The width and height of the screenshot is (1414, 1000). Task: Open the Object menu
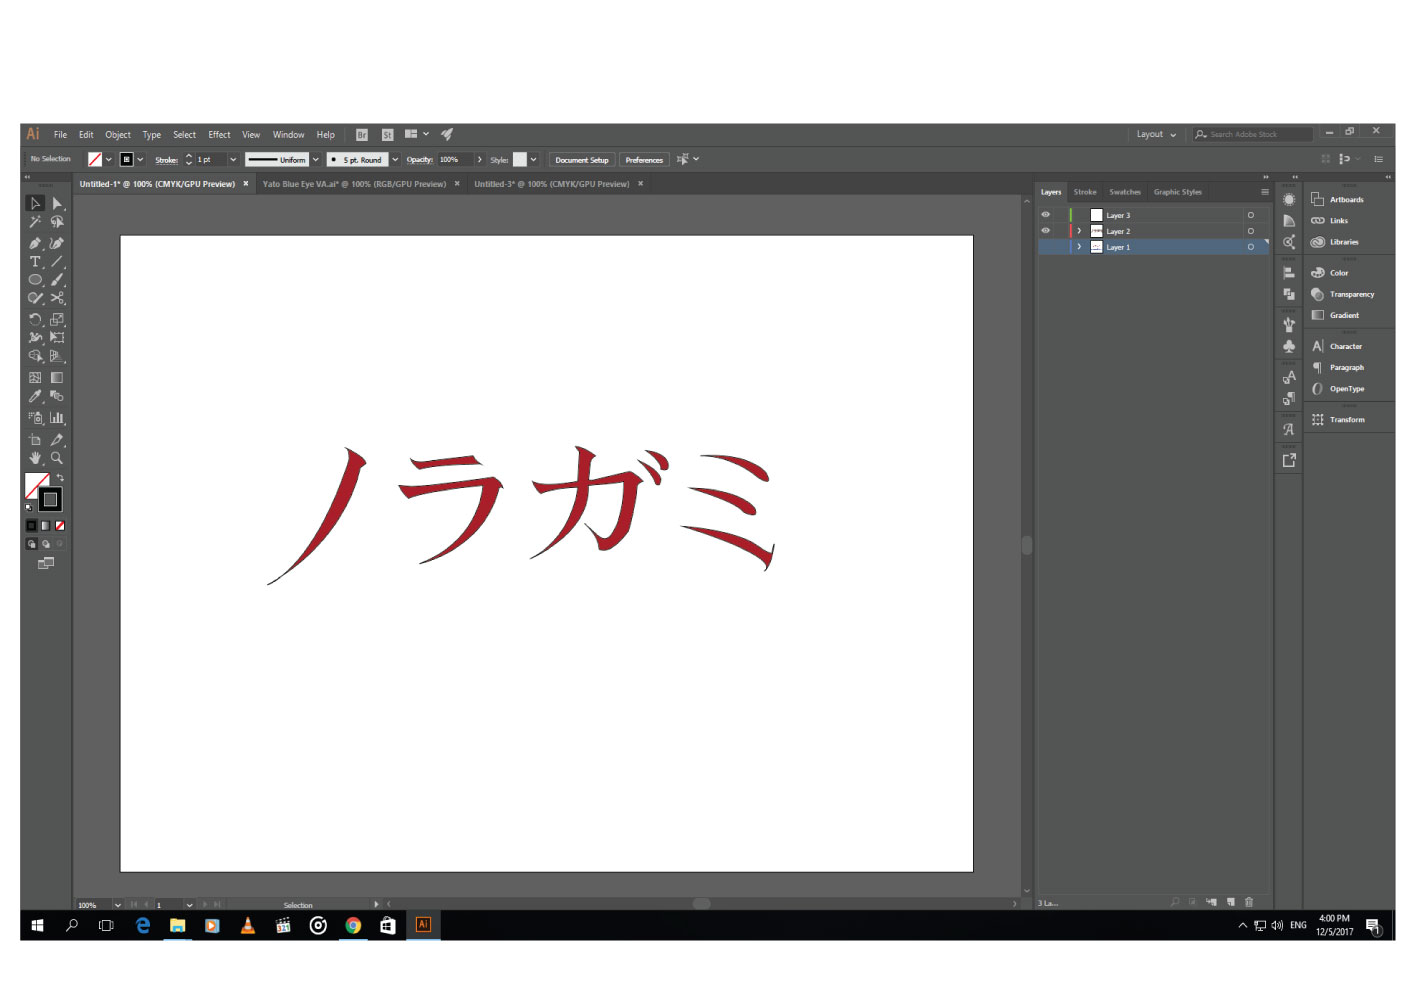(118, 135)
